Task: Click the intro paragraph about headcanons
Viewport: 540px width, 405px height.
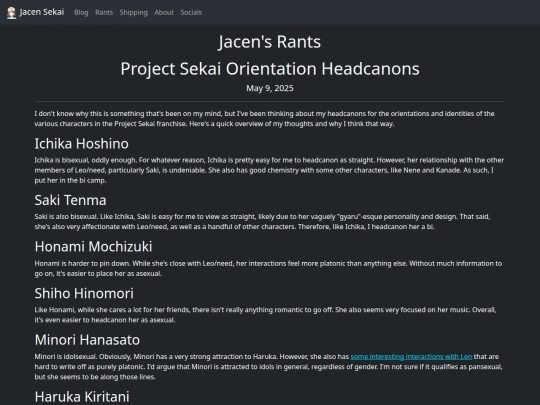Action: [264, 119]
